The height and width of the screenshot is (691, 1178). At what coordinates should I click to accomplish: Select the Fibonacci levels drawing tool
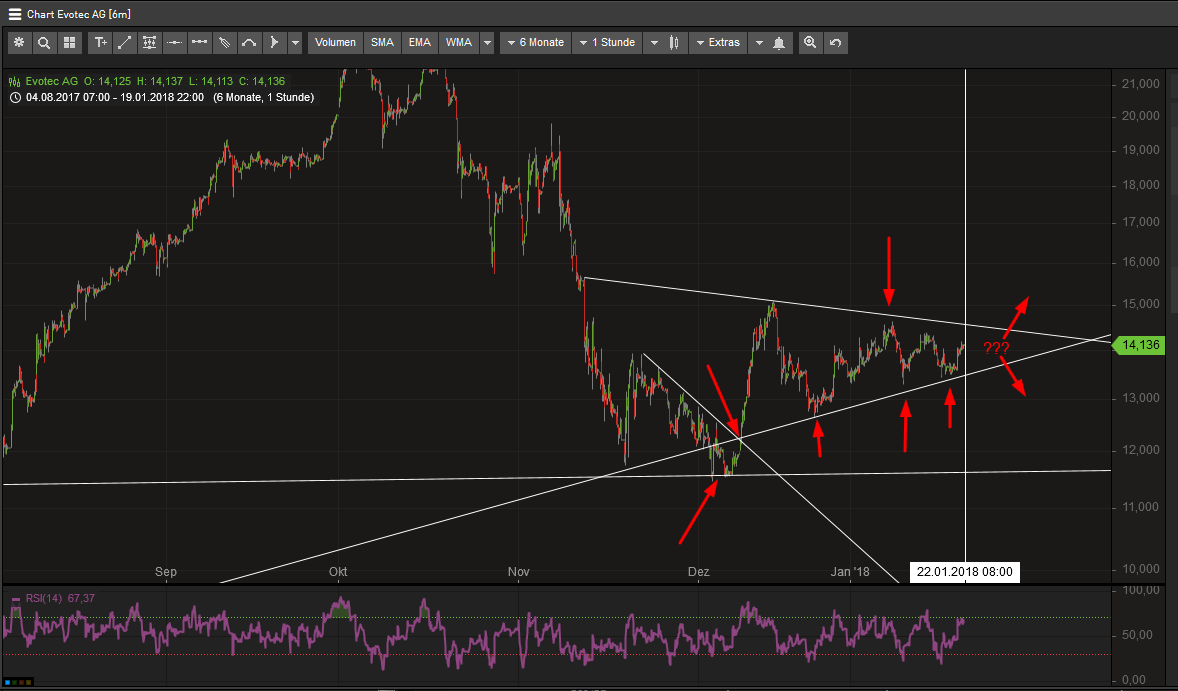click(x=150, y=43)
